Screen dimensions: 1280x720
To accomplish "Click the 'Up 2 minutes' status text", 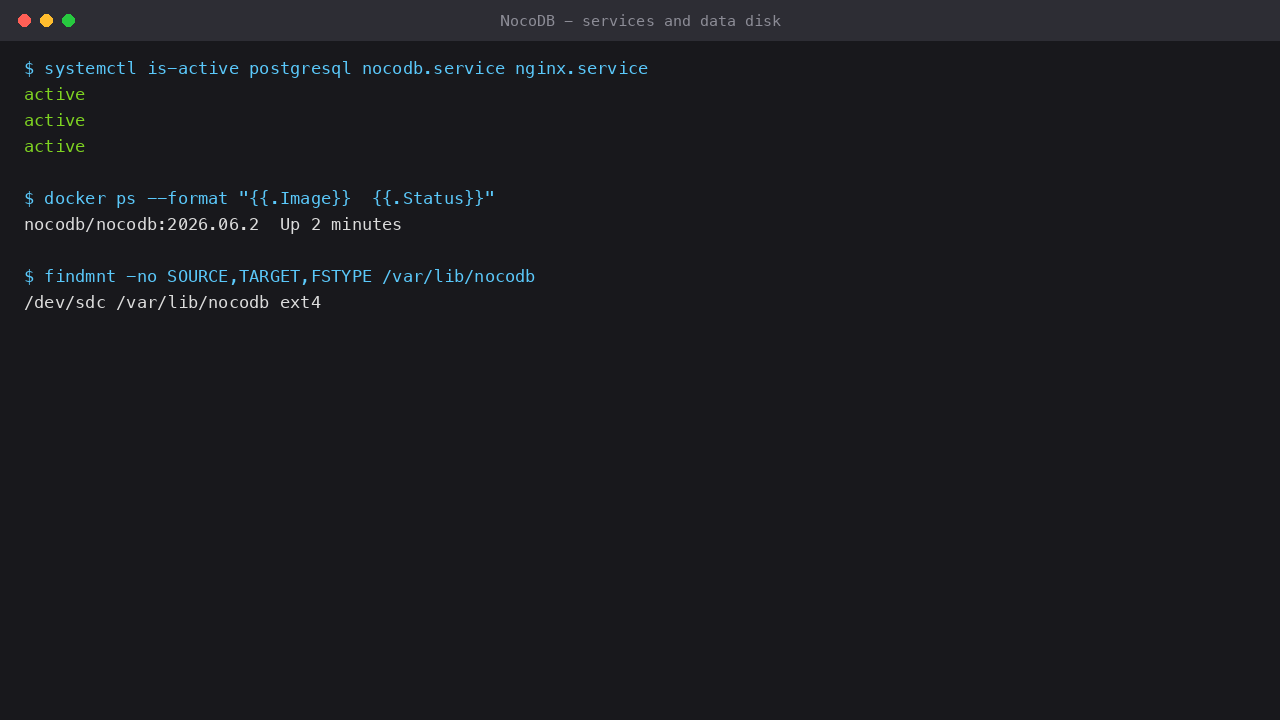I will click(x=341, y=224).
